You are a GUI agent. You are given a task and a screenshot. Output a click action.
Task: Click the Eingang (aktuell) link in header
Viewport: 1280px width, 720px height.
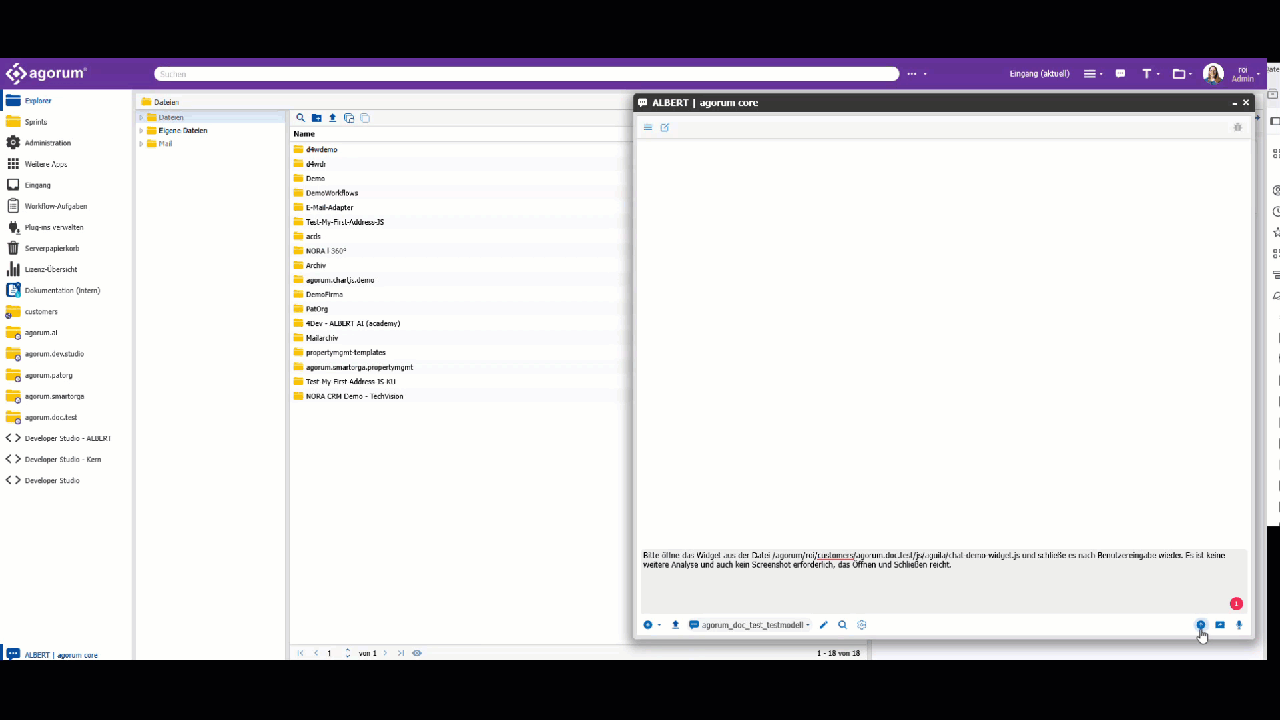(1039, 74)
